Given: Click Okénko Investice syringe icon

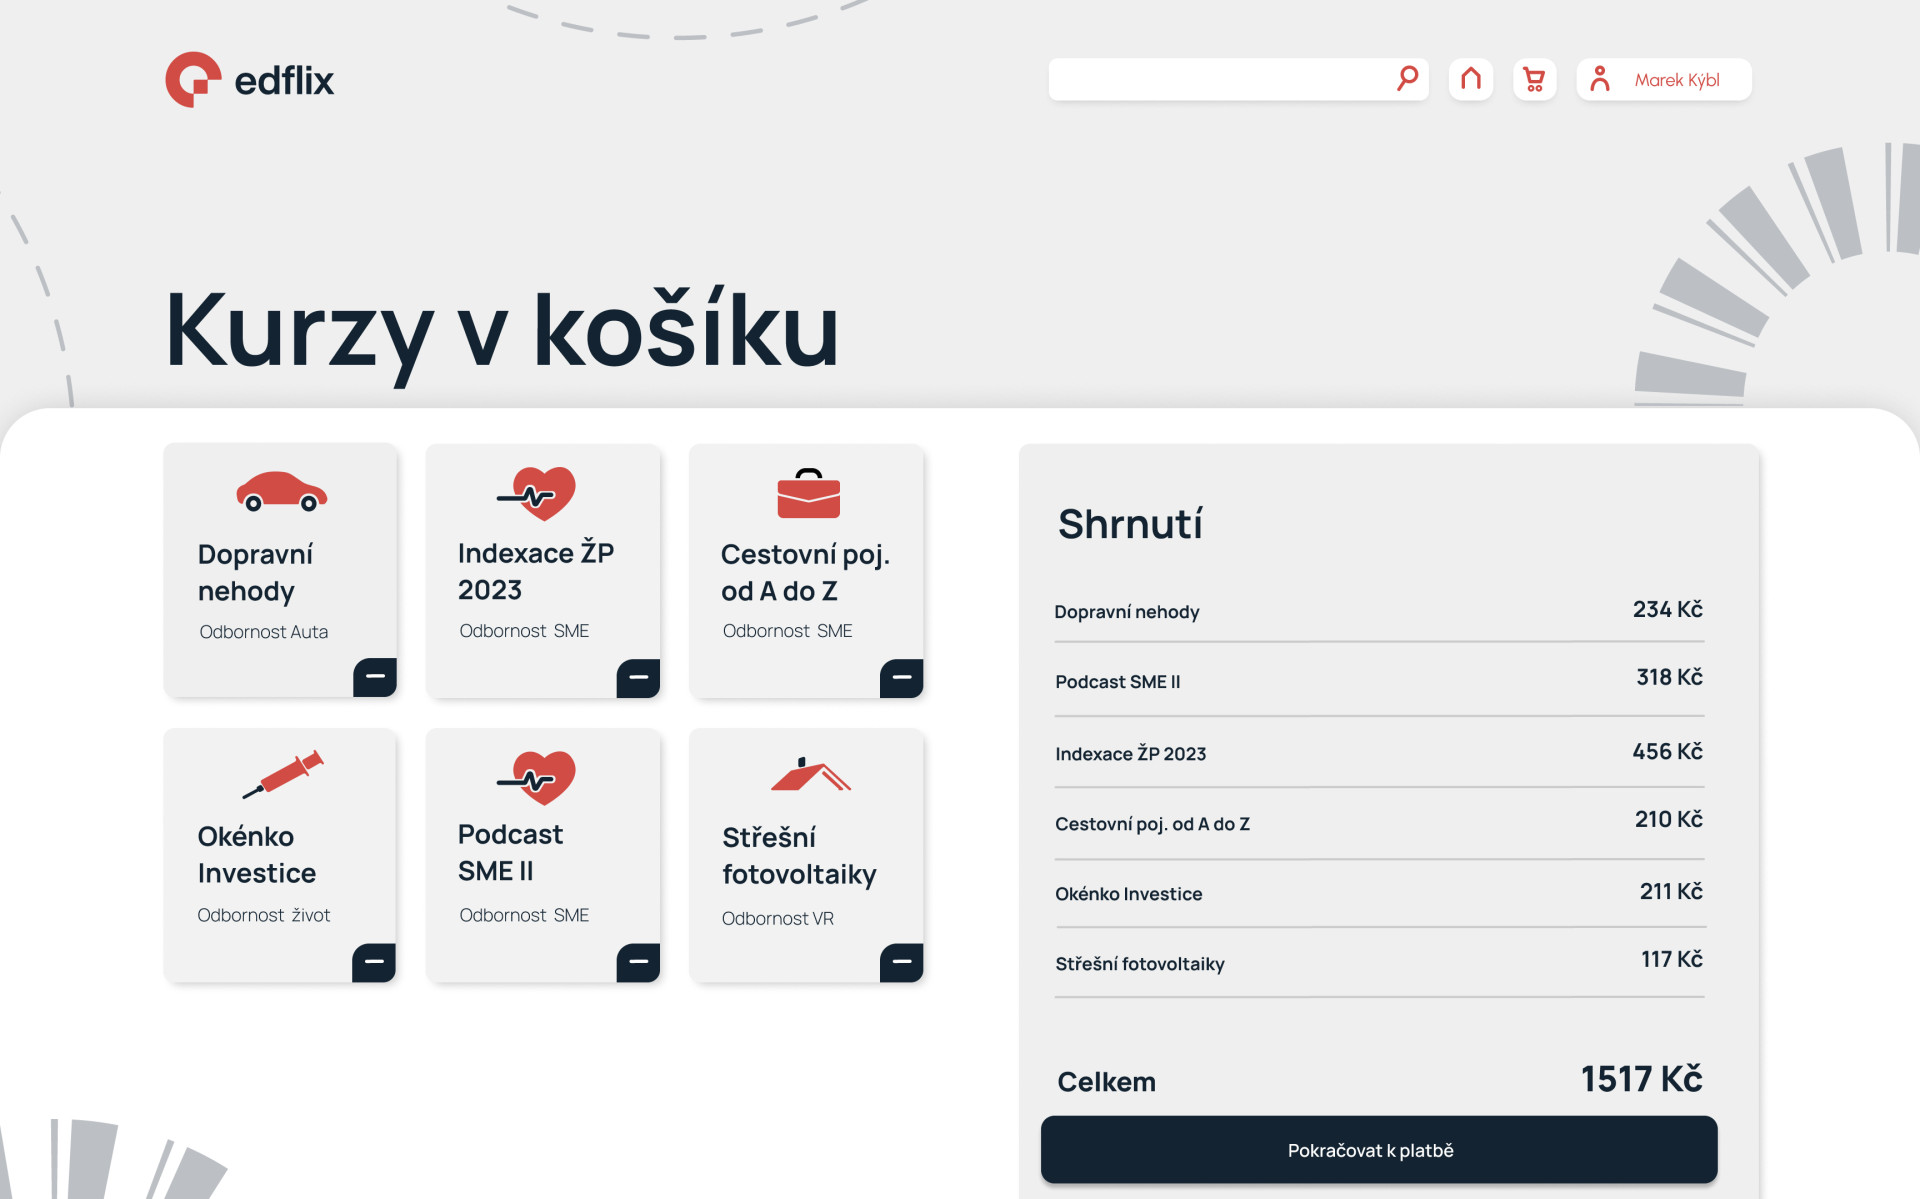Looking at the screenshot, I should pos(283,774).
